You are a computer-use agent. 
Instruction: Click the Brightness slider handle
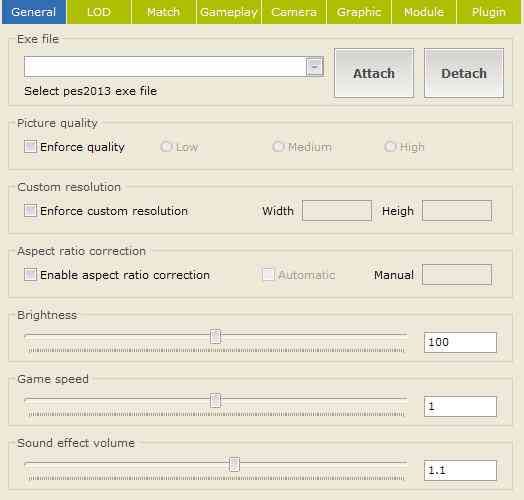click(216, 336)
